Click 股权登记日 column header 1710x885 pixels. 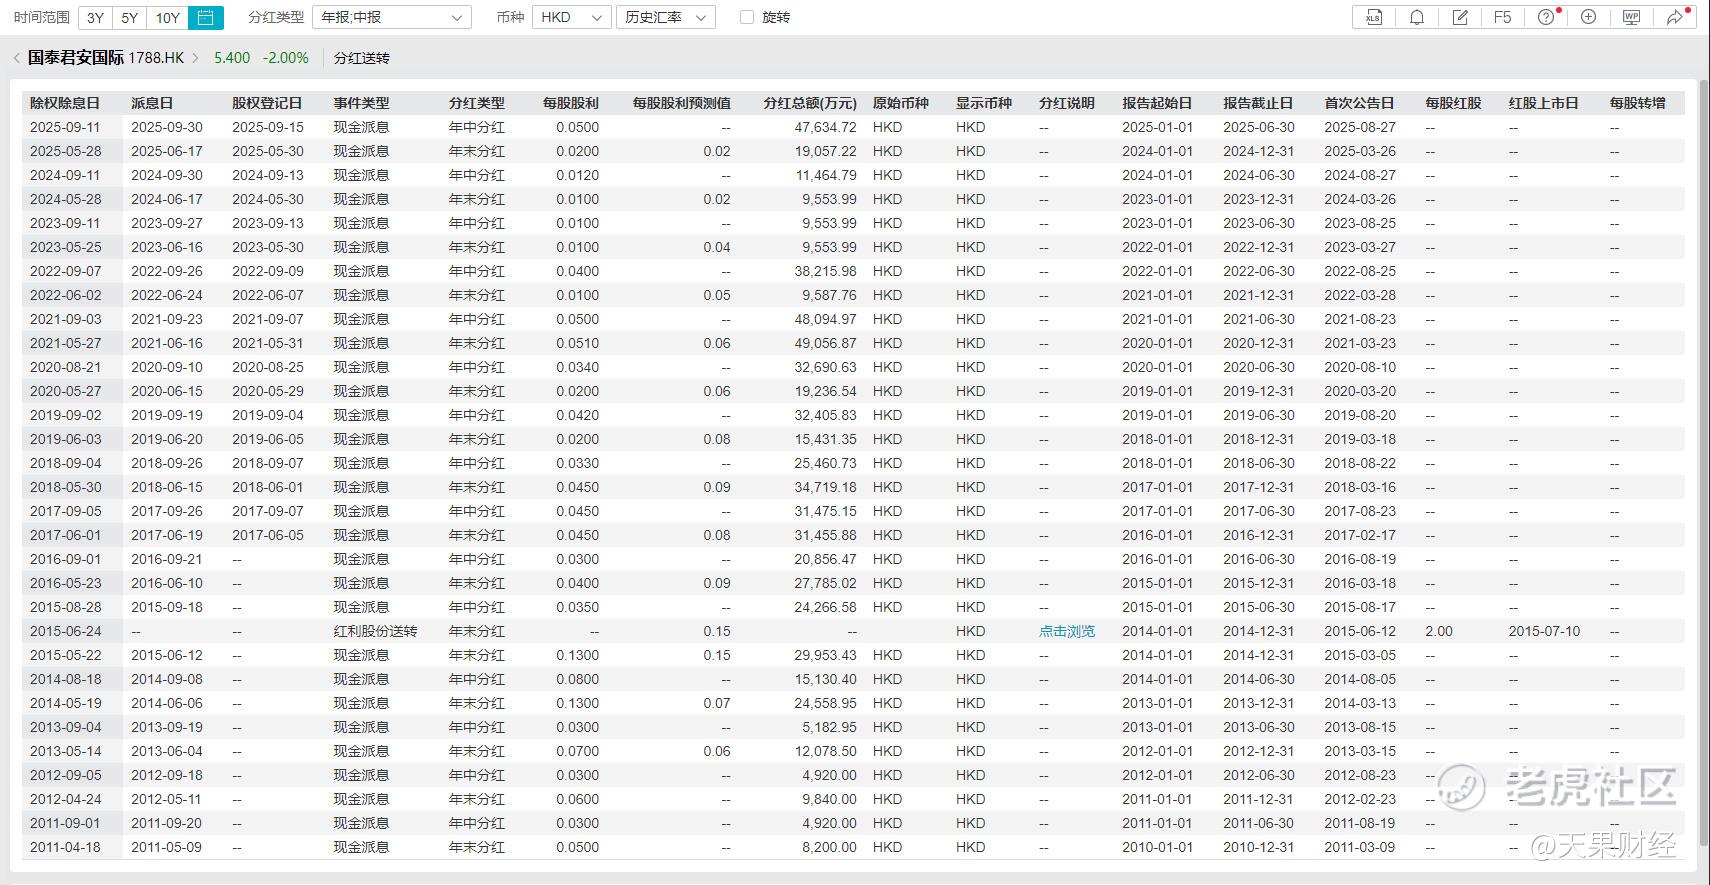point(267,103)
